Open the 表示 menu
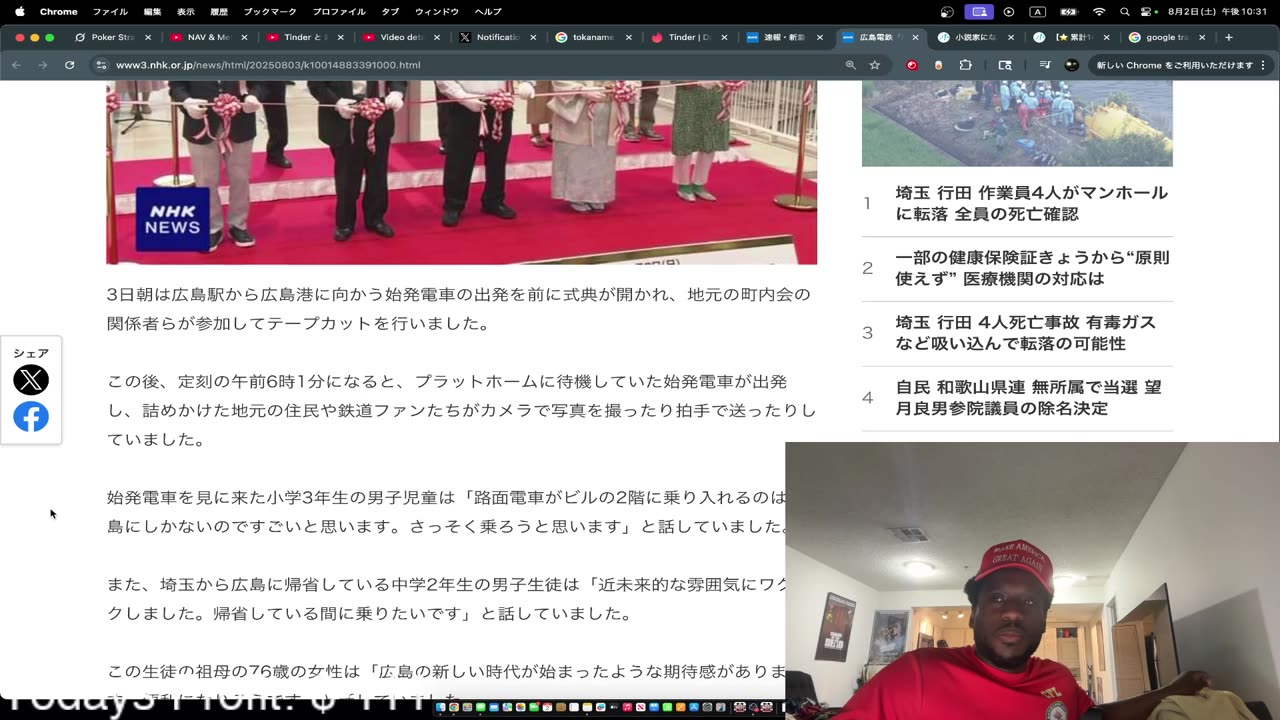Screen dimensions: 1280x720 pyautogui.click(x=186, y=12)
